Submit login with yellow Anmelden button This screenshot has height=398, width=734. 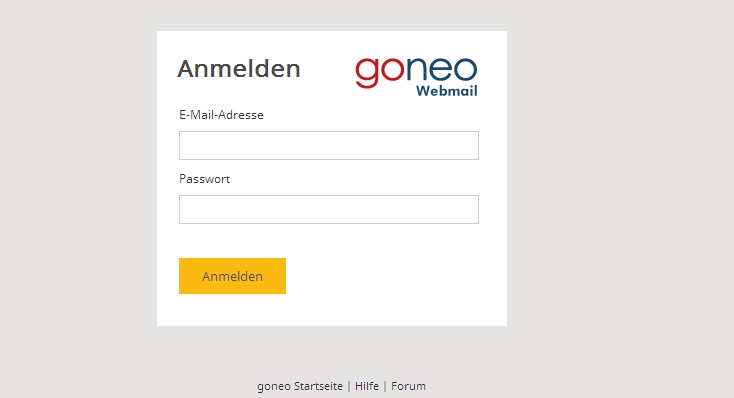pos(232,276)
